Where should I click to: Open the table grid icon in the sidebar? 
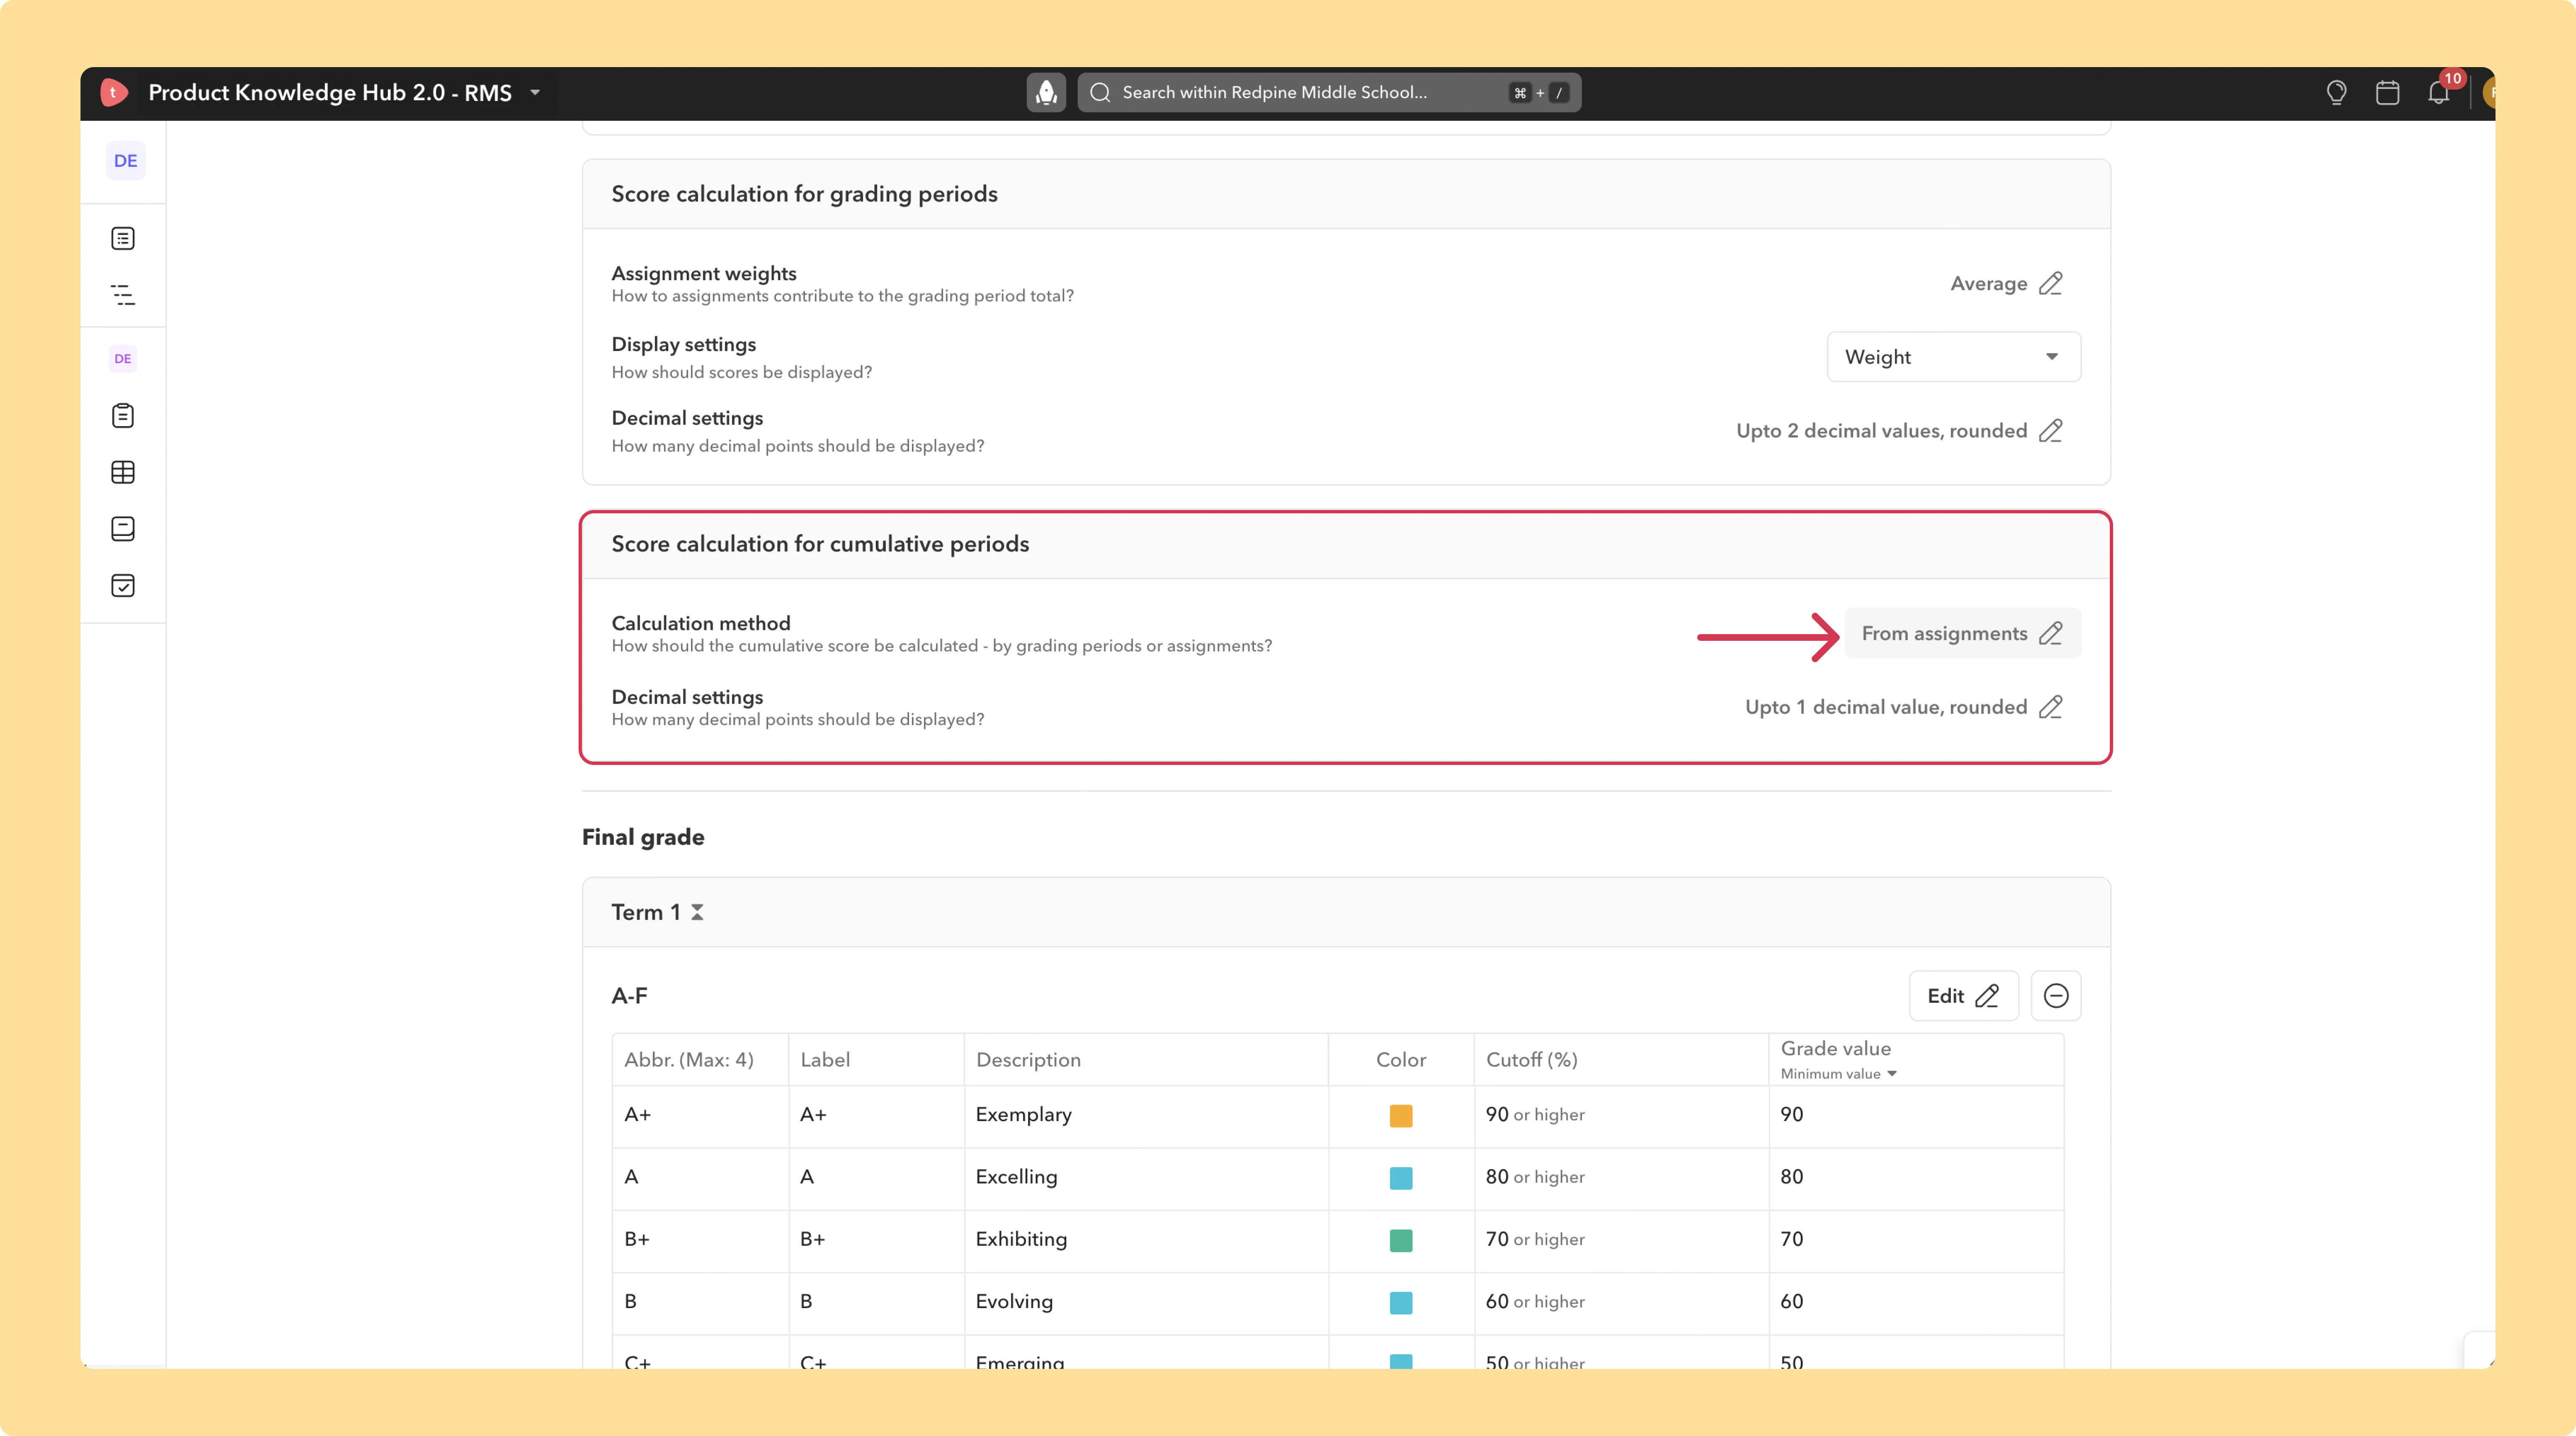tap(123, 472)
